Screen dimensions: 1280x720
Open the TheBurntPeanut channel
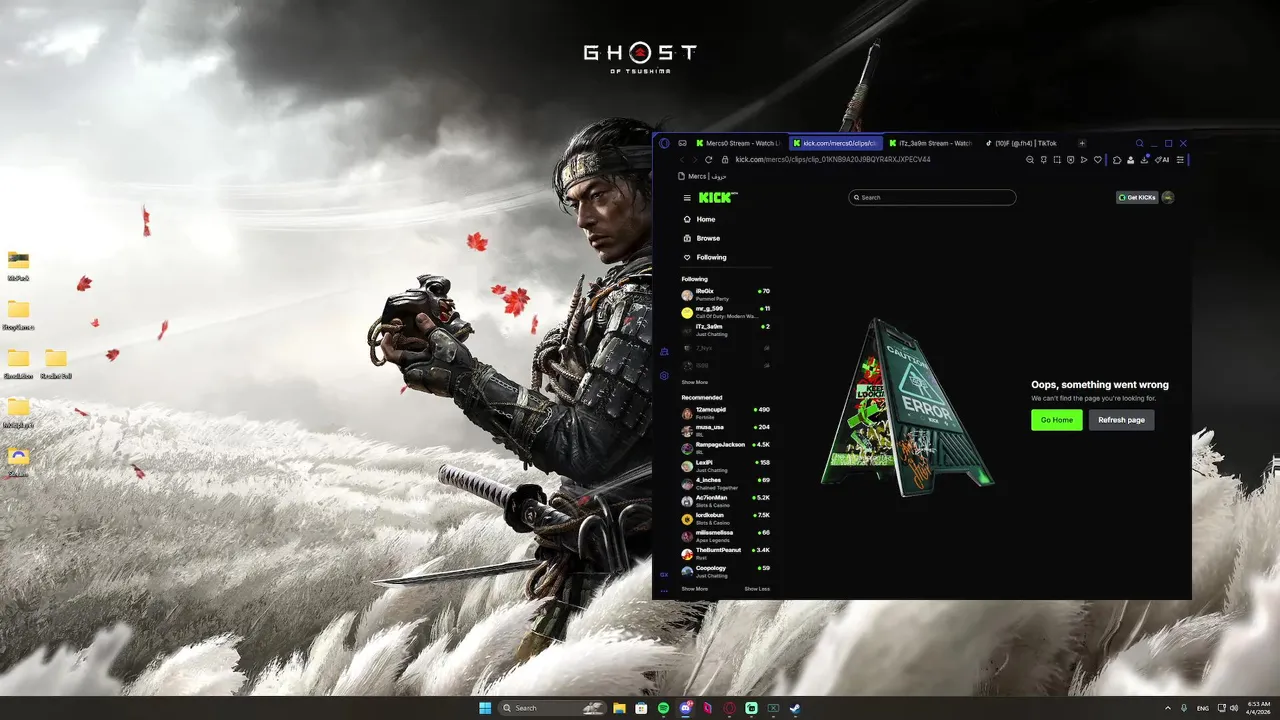(726, 554)
